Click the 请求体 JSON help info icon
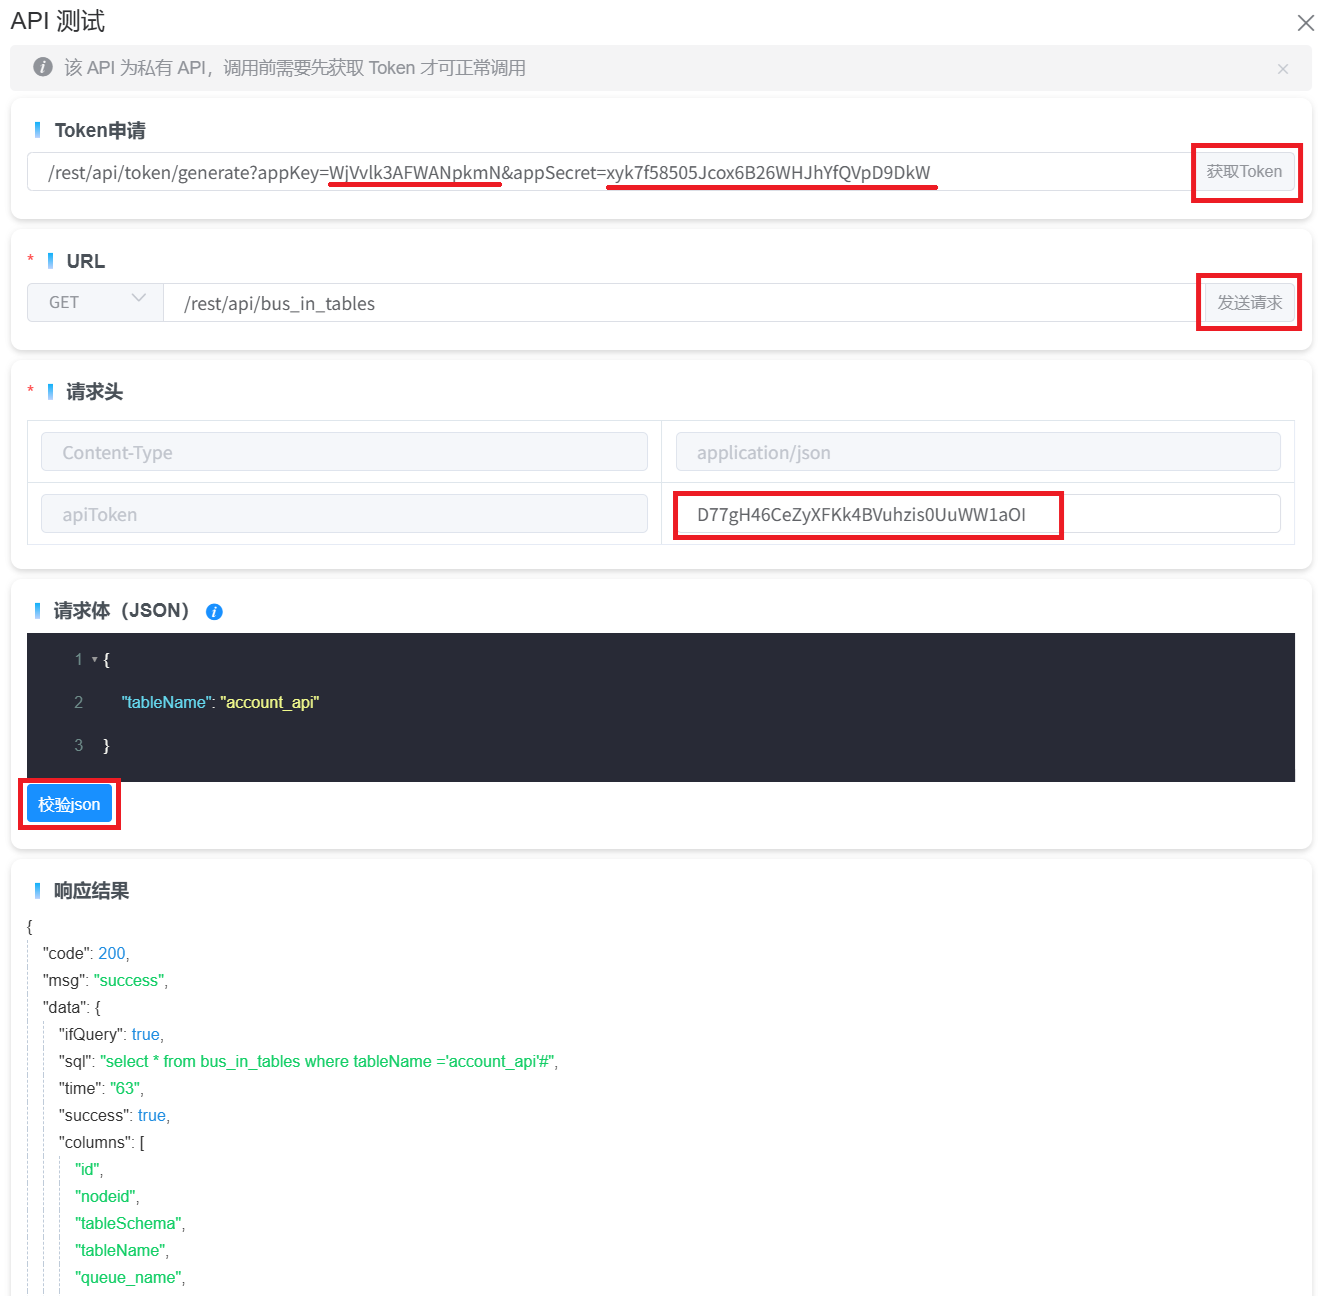Image resolution: width=1318 pixels, height=1311 pixels. [214, 612]
